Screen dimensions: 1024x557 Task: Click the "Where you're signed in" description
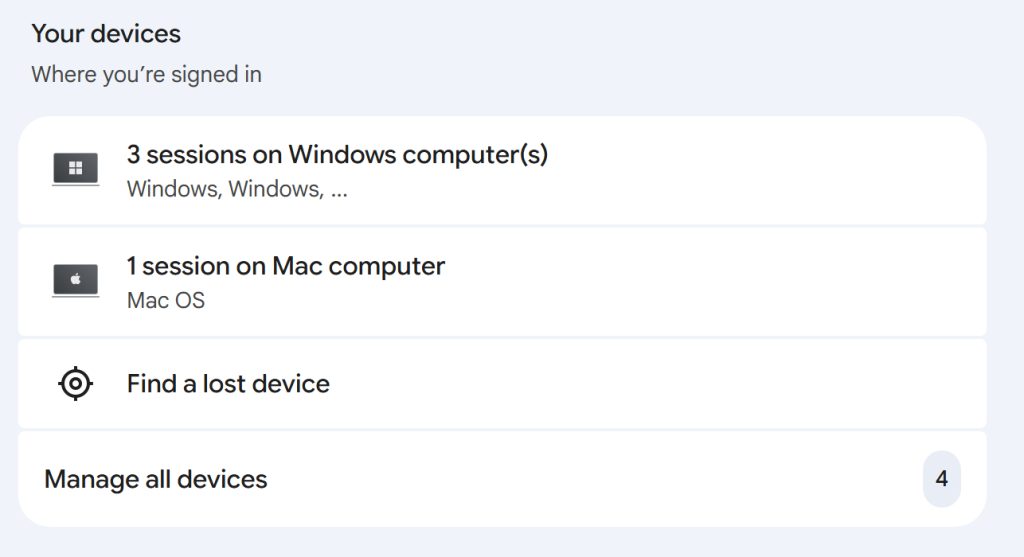click(x=146, y=75)
